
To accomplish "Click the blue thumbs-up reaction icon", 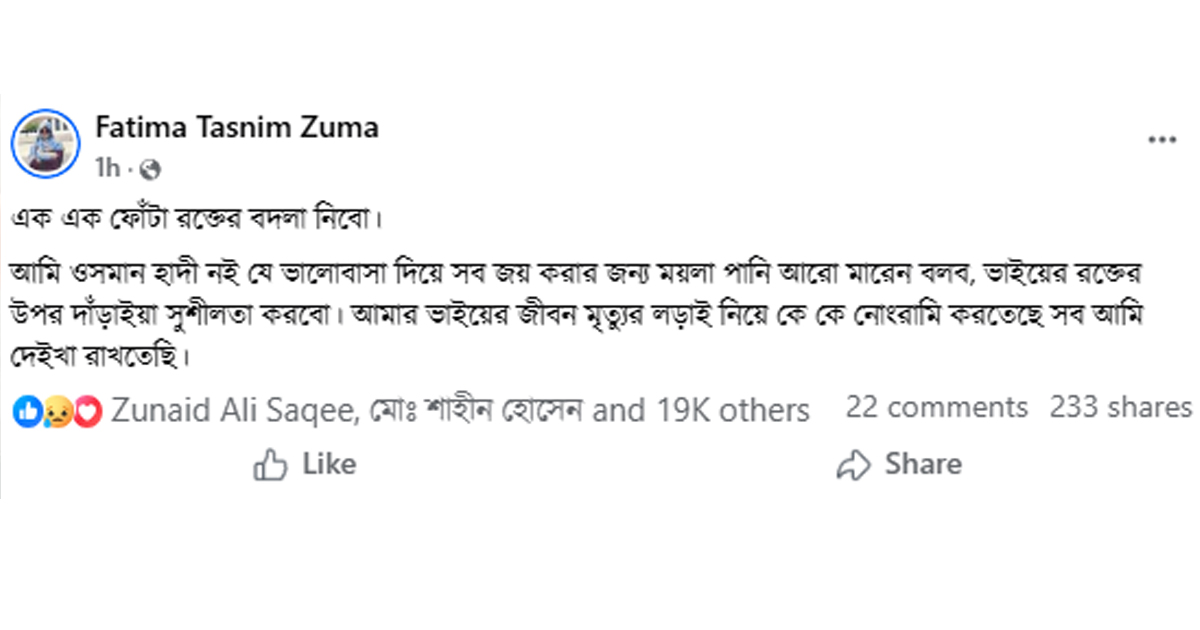I will 27,410.
